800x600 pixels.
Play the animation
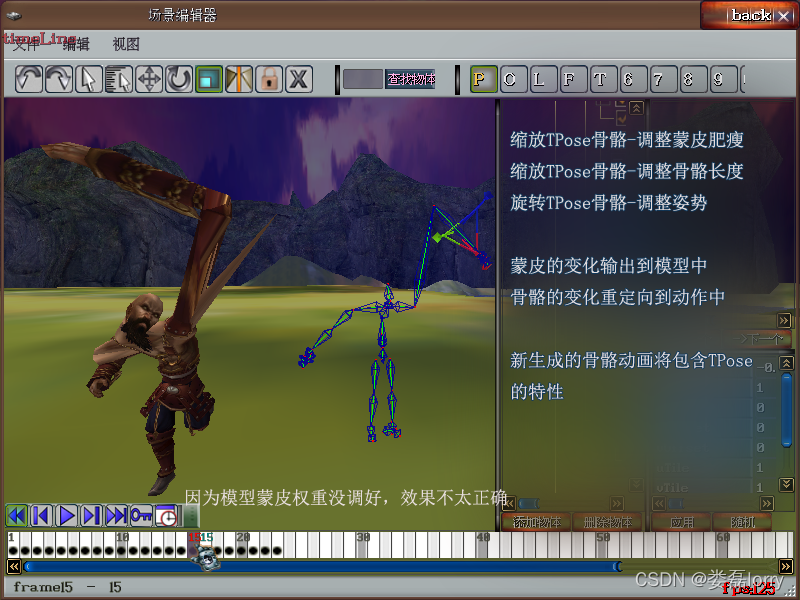pos(66,516)
